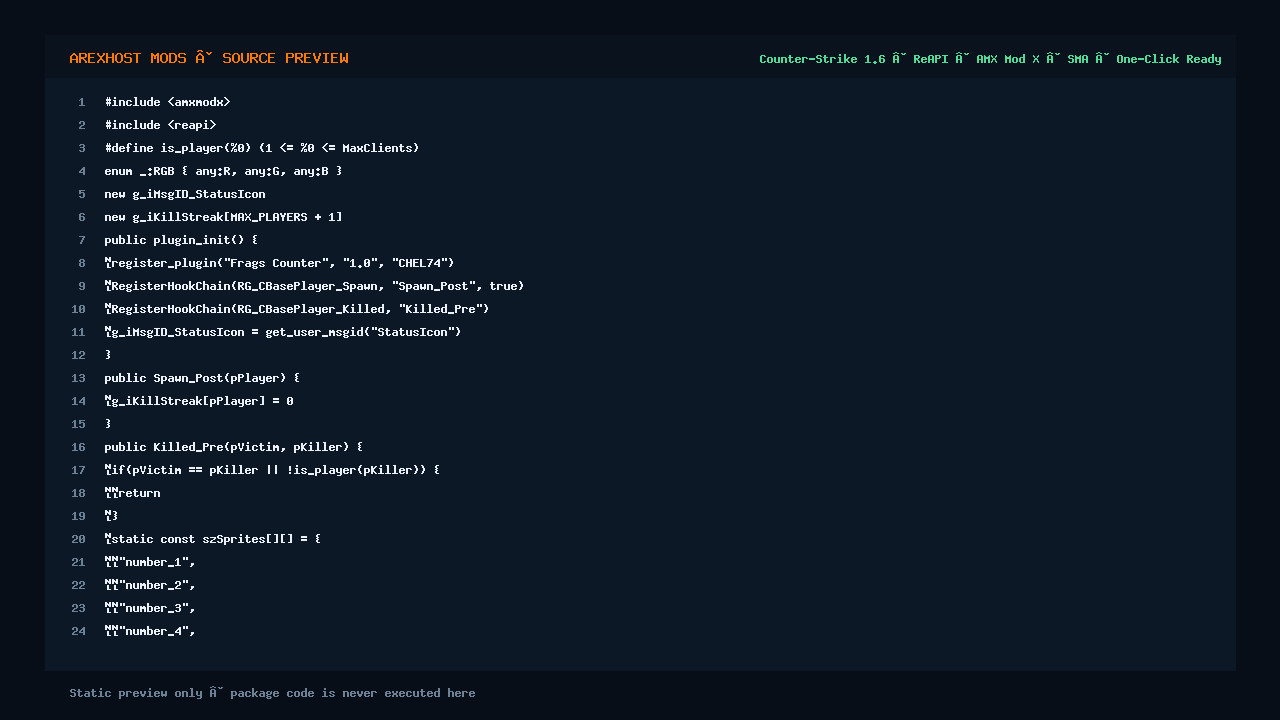Click 'new g_iKillStreak[MAX_PLAYERS + 1]' line
Screen dimensions: 1280x720
click(x=223, y=217)
